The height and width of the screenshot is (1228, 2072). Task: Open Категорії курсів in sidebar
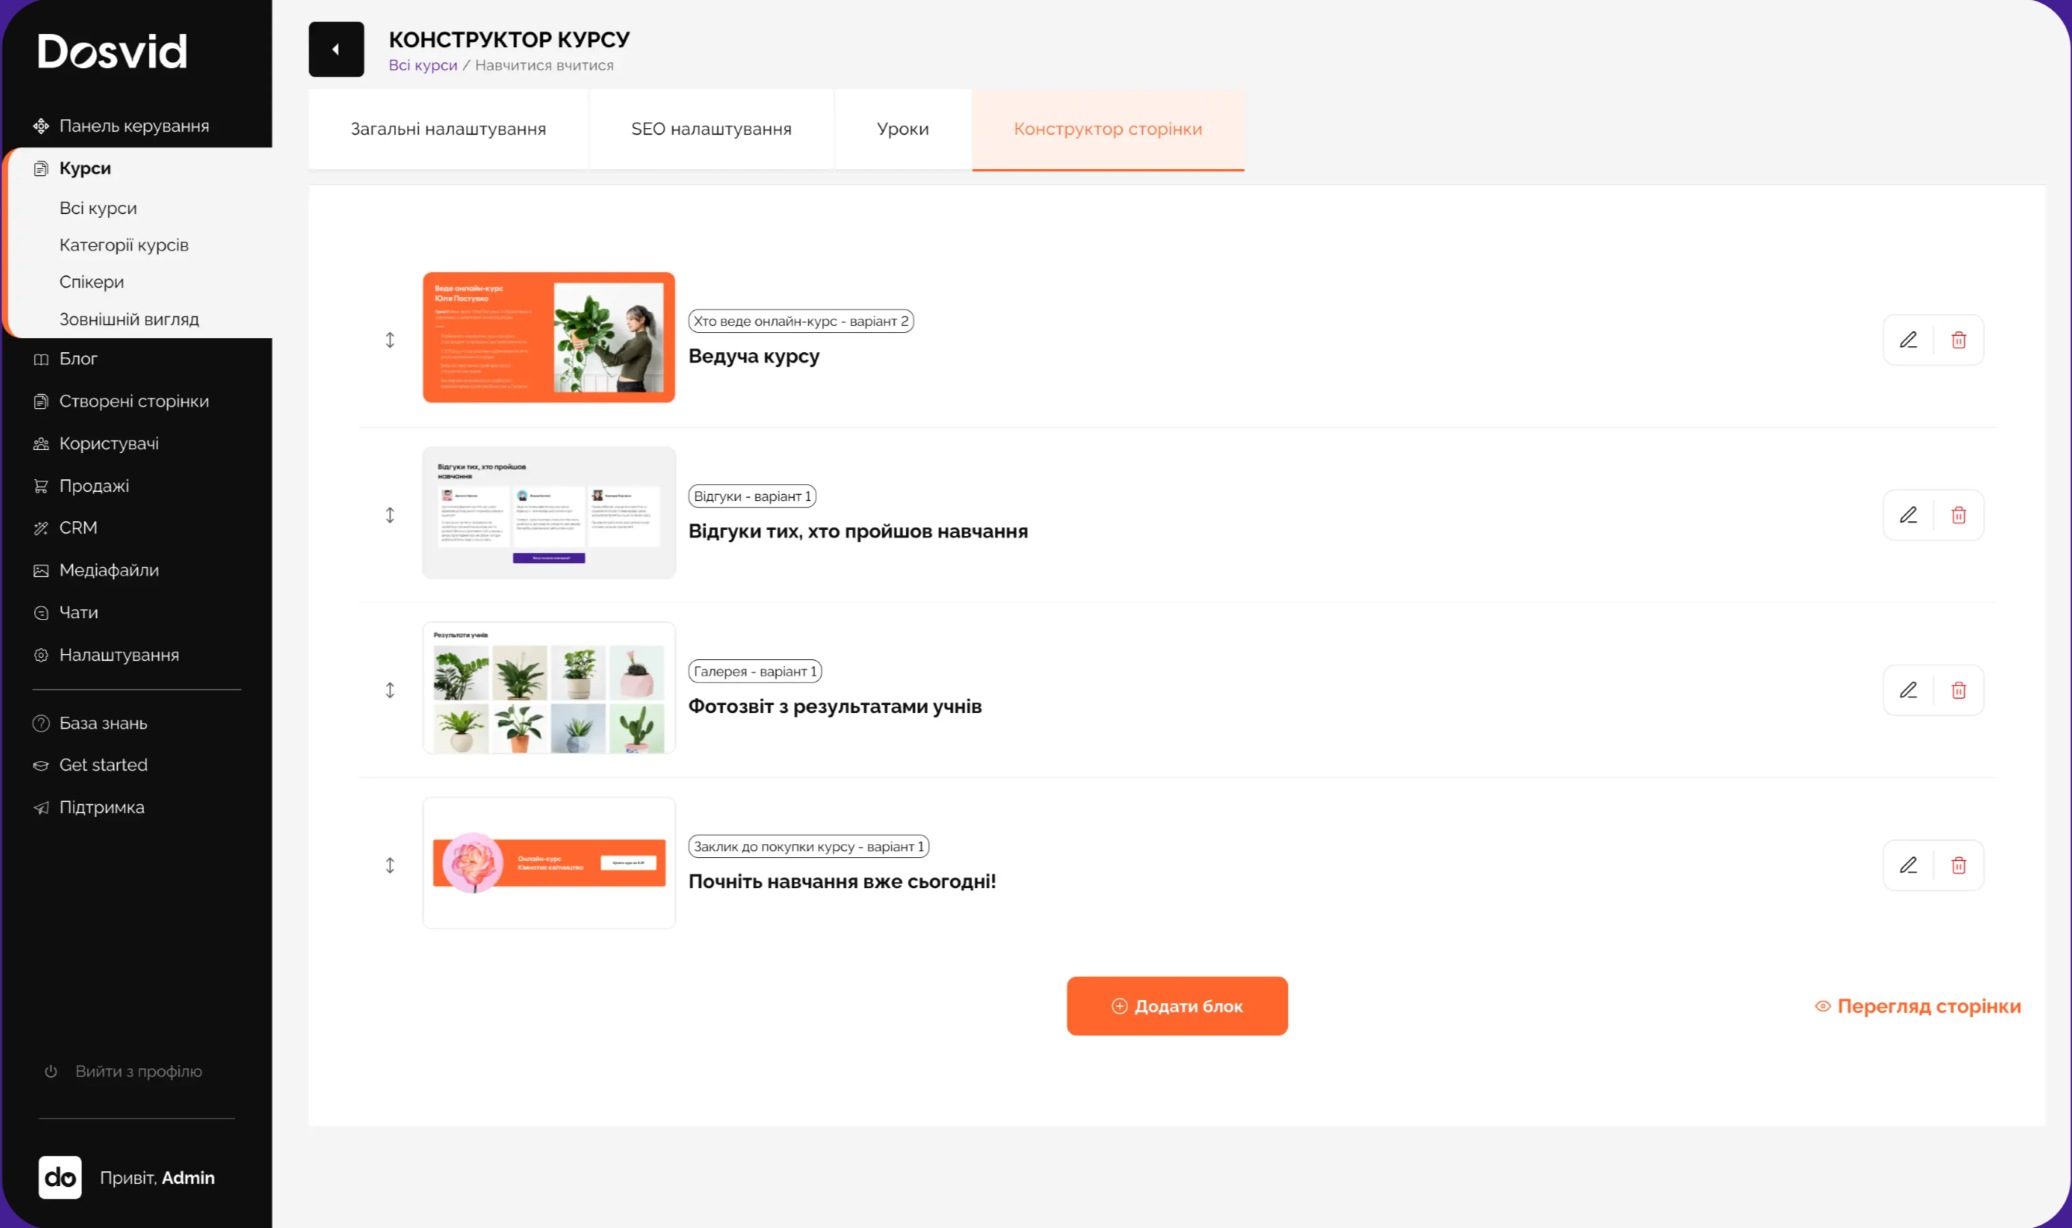[124, 245]
